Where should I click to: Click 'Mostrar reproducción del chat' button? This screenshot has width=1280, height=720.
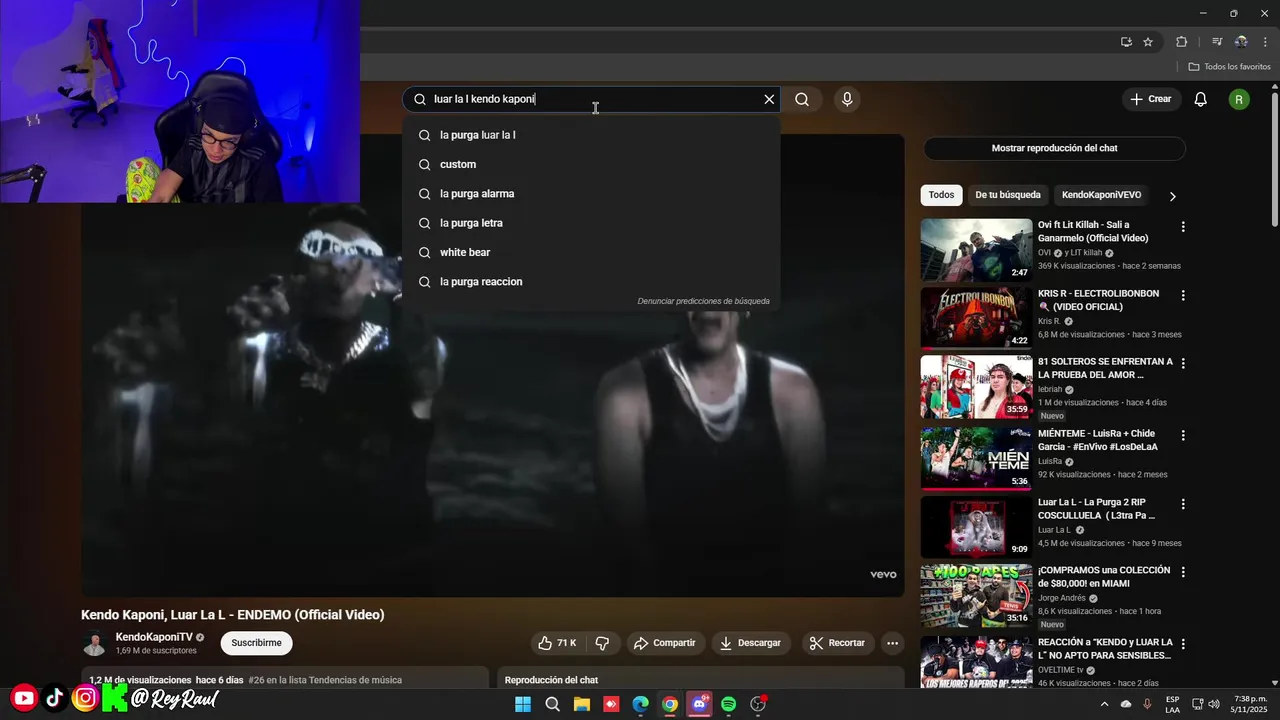1054,148
